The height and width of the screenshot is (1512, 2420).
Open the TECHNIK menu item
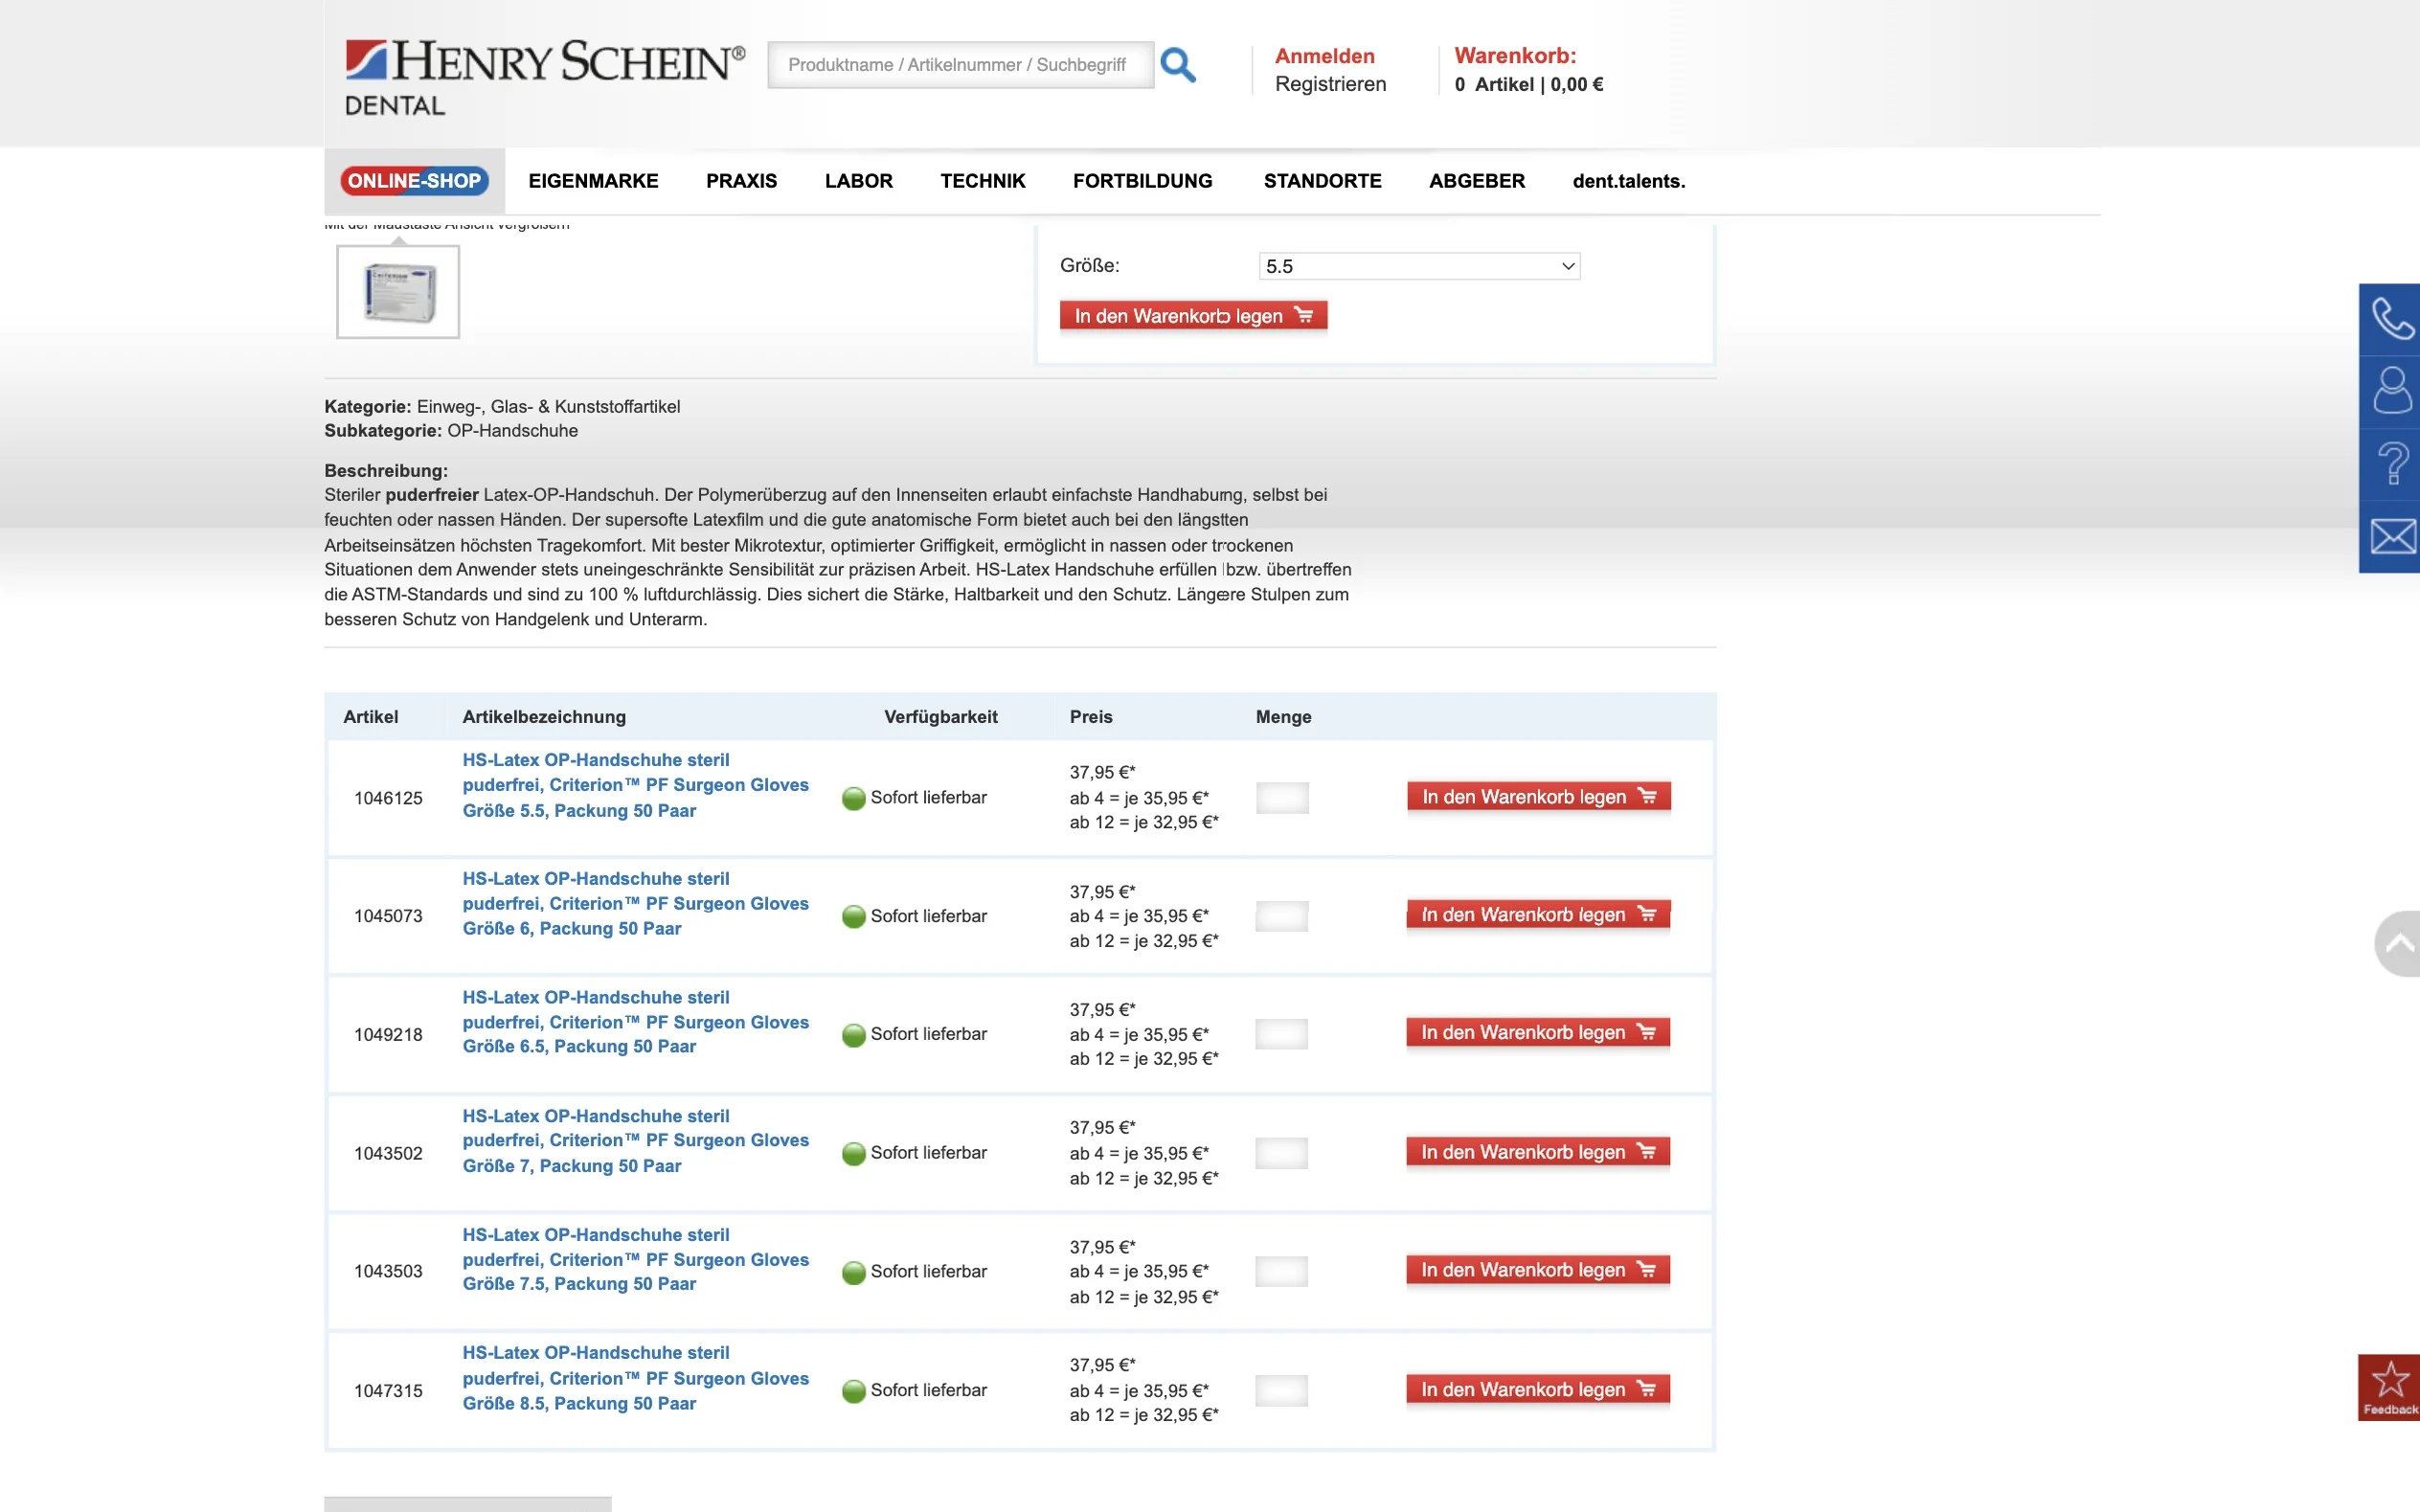click(x=982, y=181)
